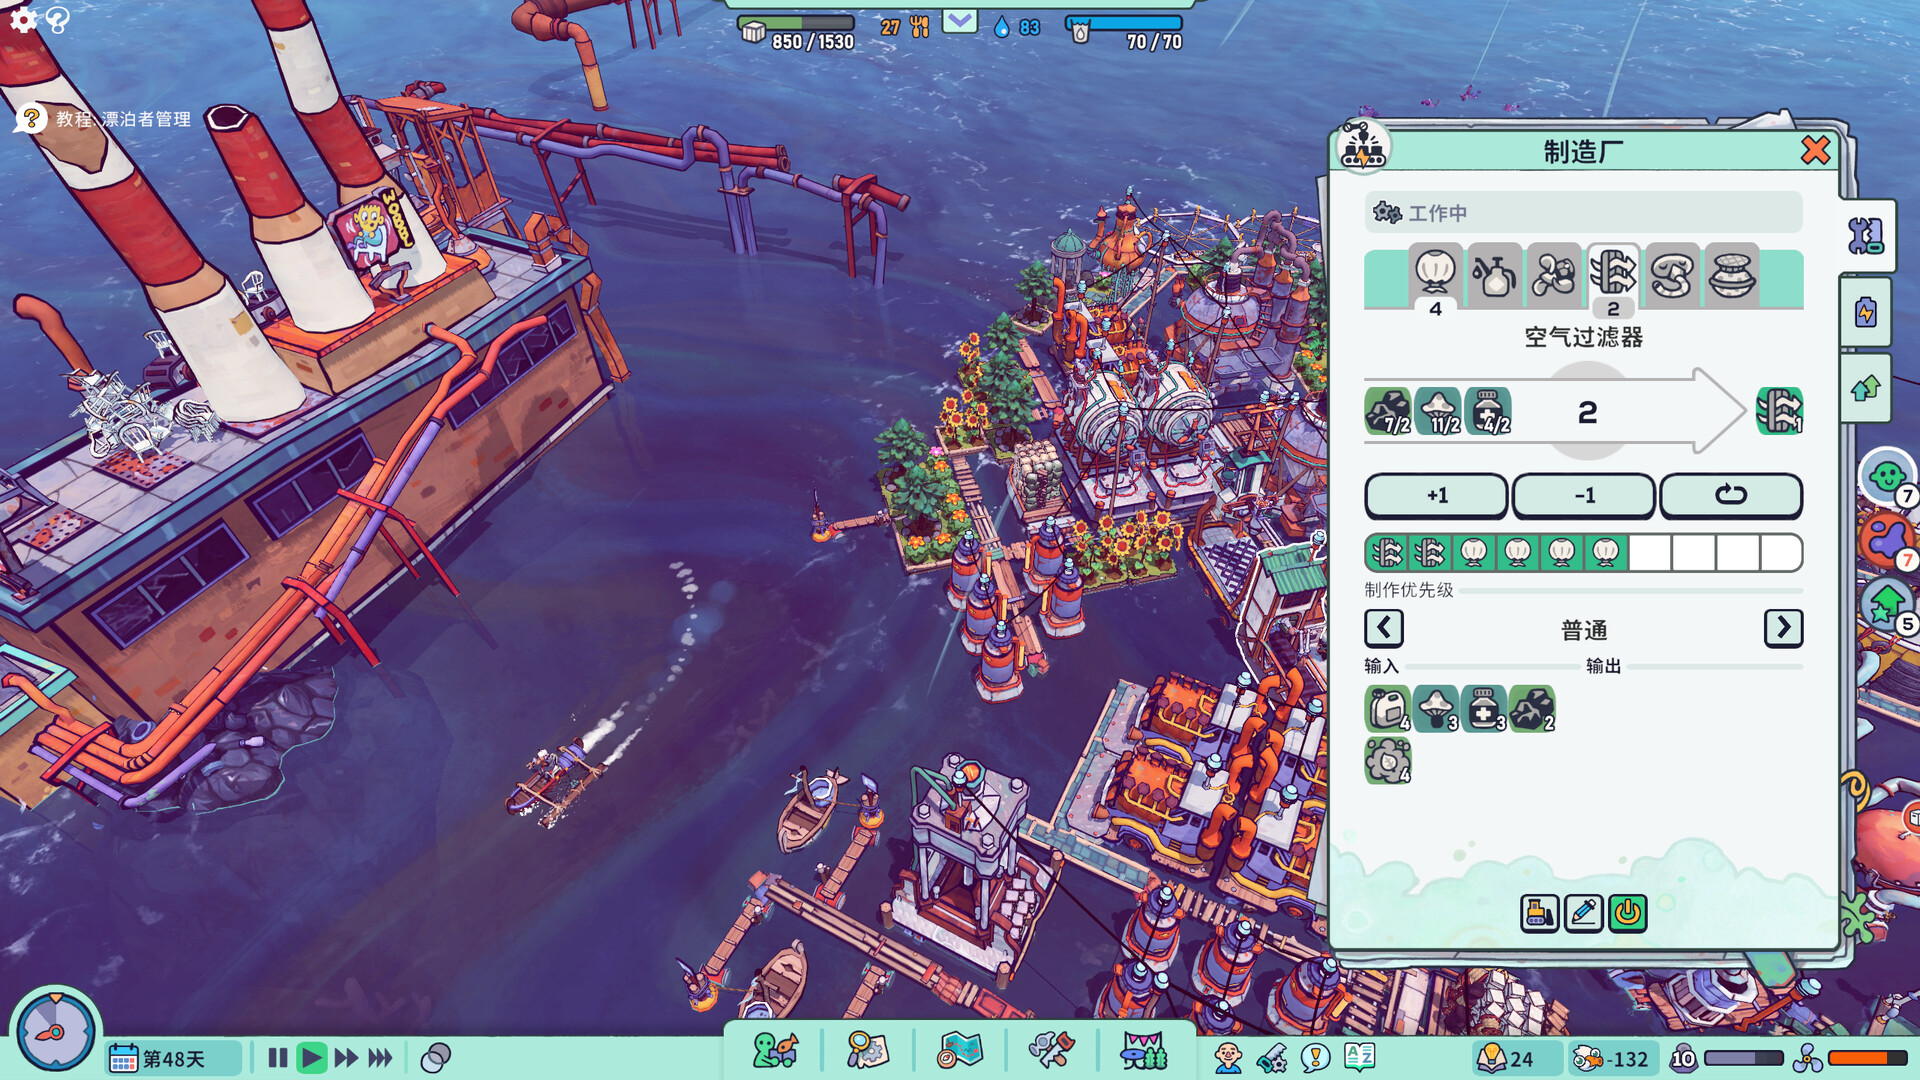Image resolution: width=1920 pixels, height=1080 pixels.
Task: Open the battery power tab on the panel side
Action: (x=1868, y=312)
